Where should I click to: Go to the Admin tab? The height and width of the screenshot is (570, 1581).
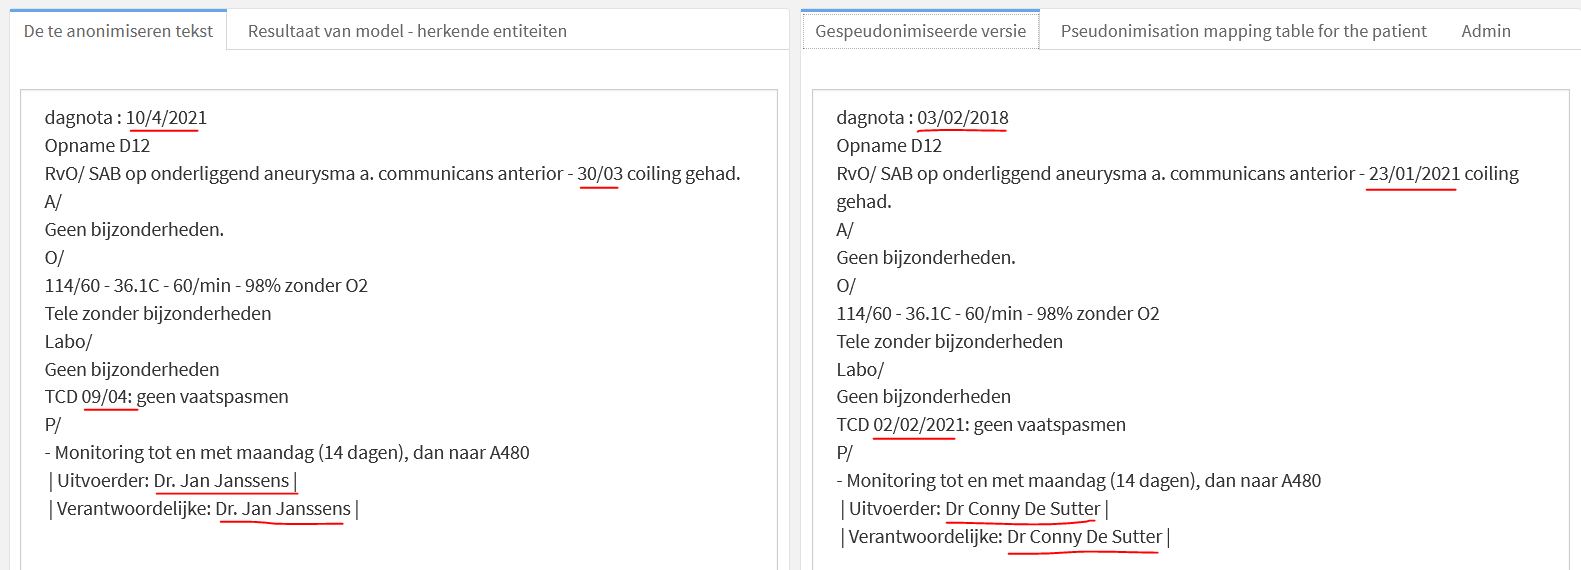pyautogui.click(x=1485, y=31)
